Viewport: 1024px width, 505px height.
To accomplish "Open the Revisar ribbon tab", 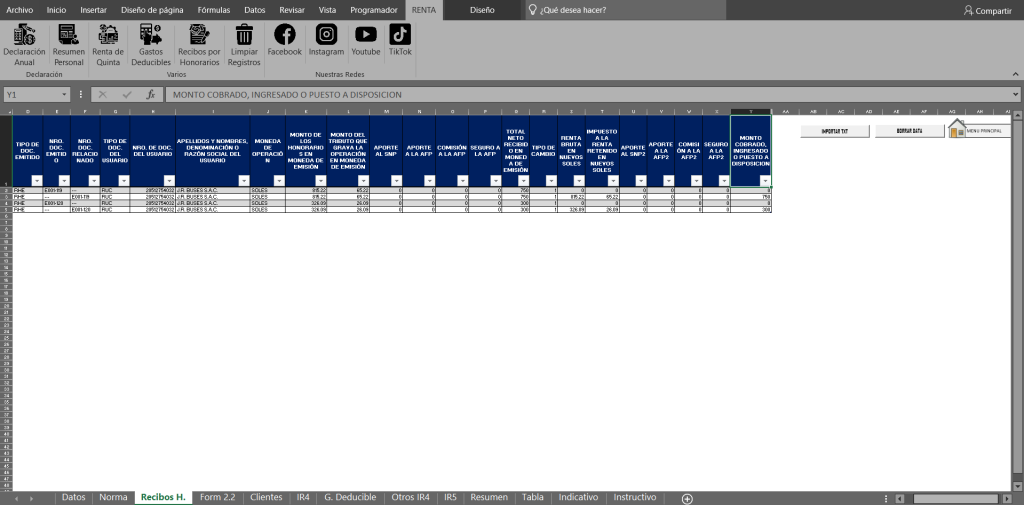I will tap(292, 10).
